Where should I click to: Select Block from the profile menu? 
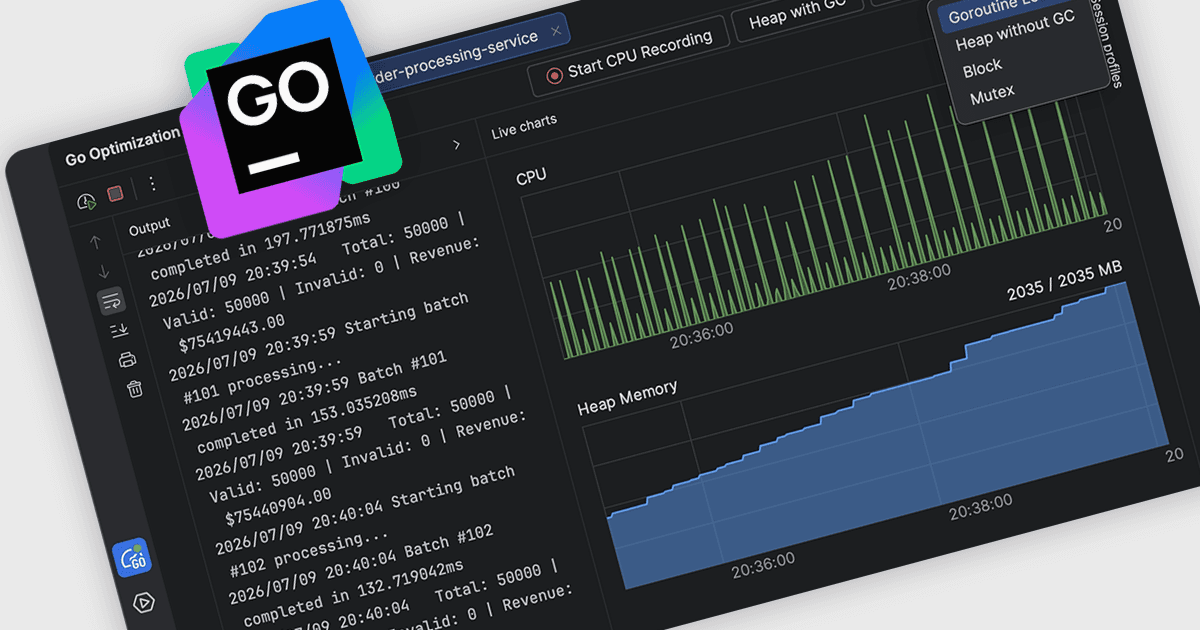pyautogui.click(x=982, y=68)
